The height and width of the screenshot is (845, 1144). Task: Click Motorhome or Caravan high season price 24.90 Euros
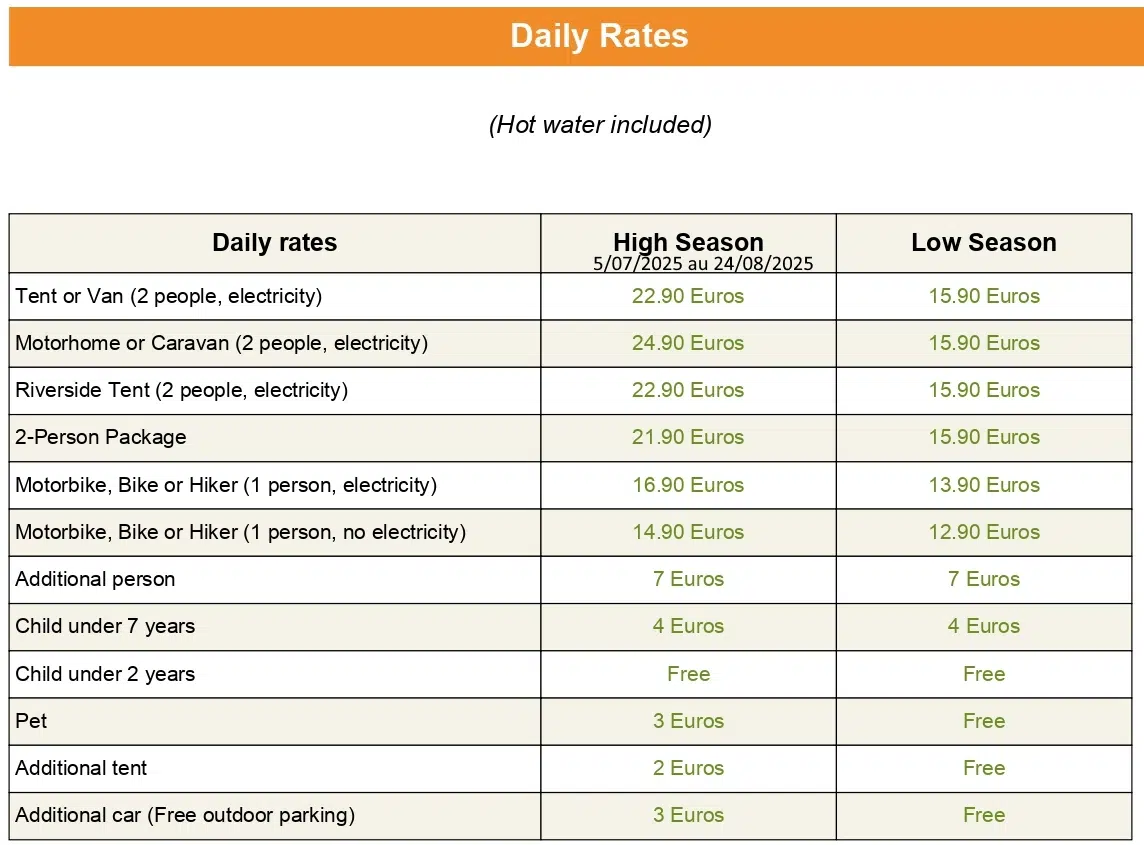click(x=688, y=343)
